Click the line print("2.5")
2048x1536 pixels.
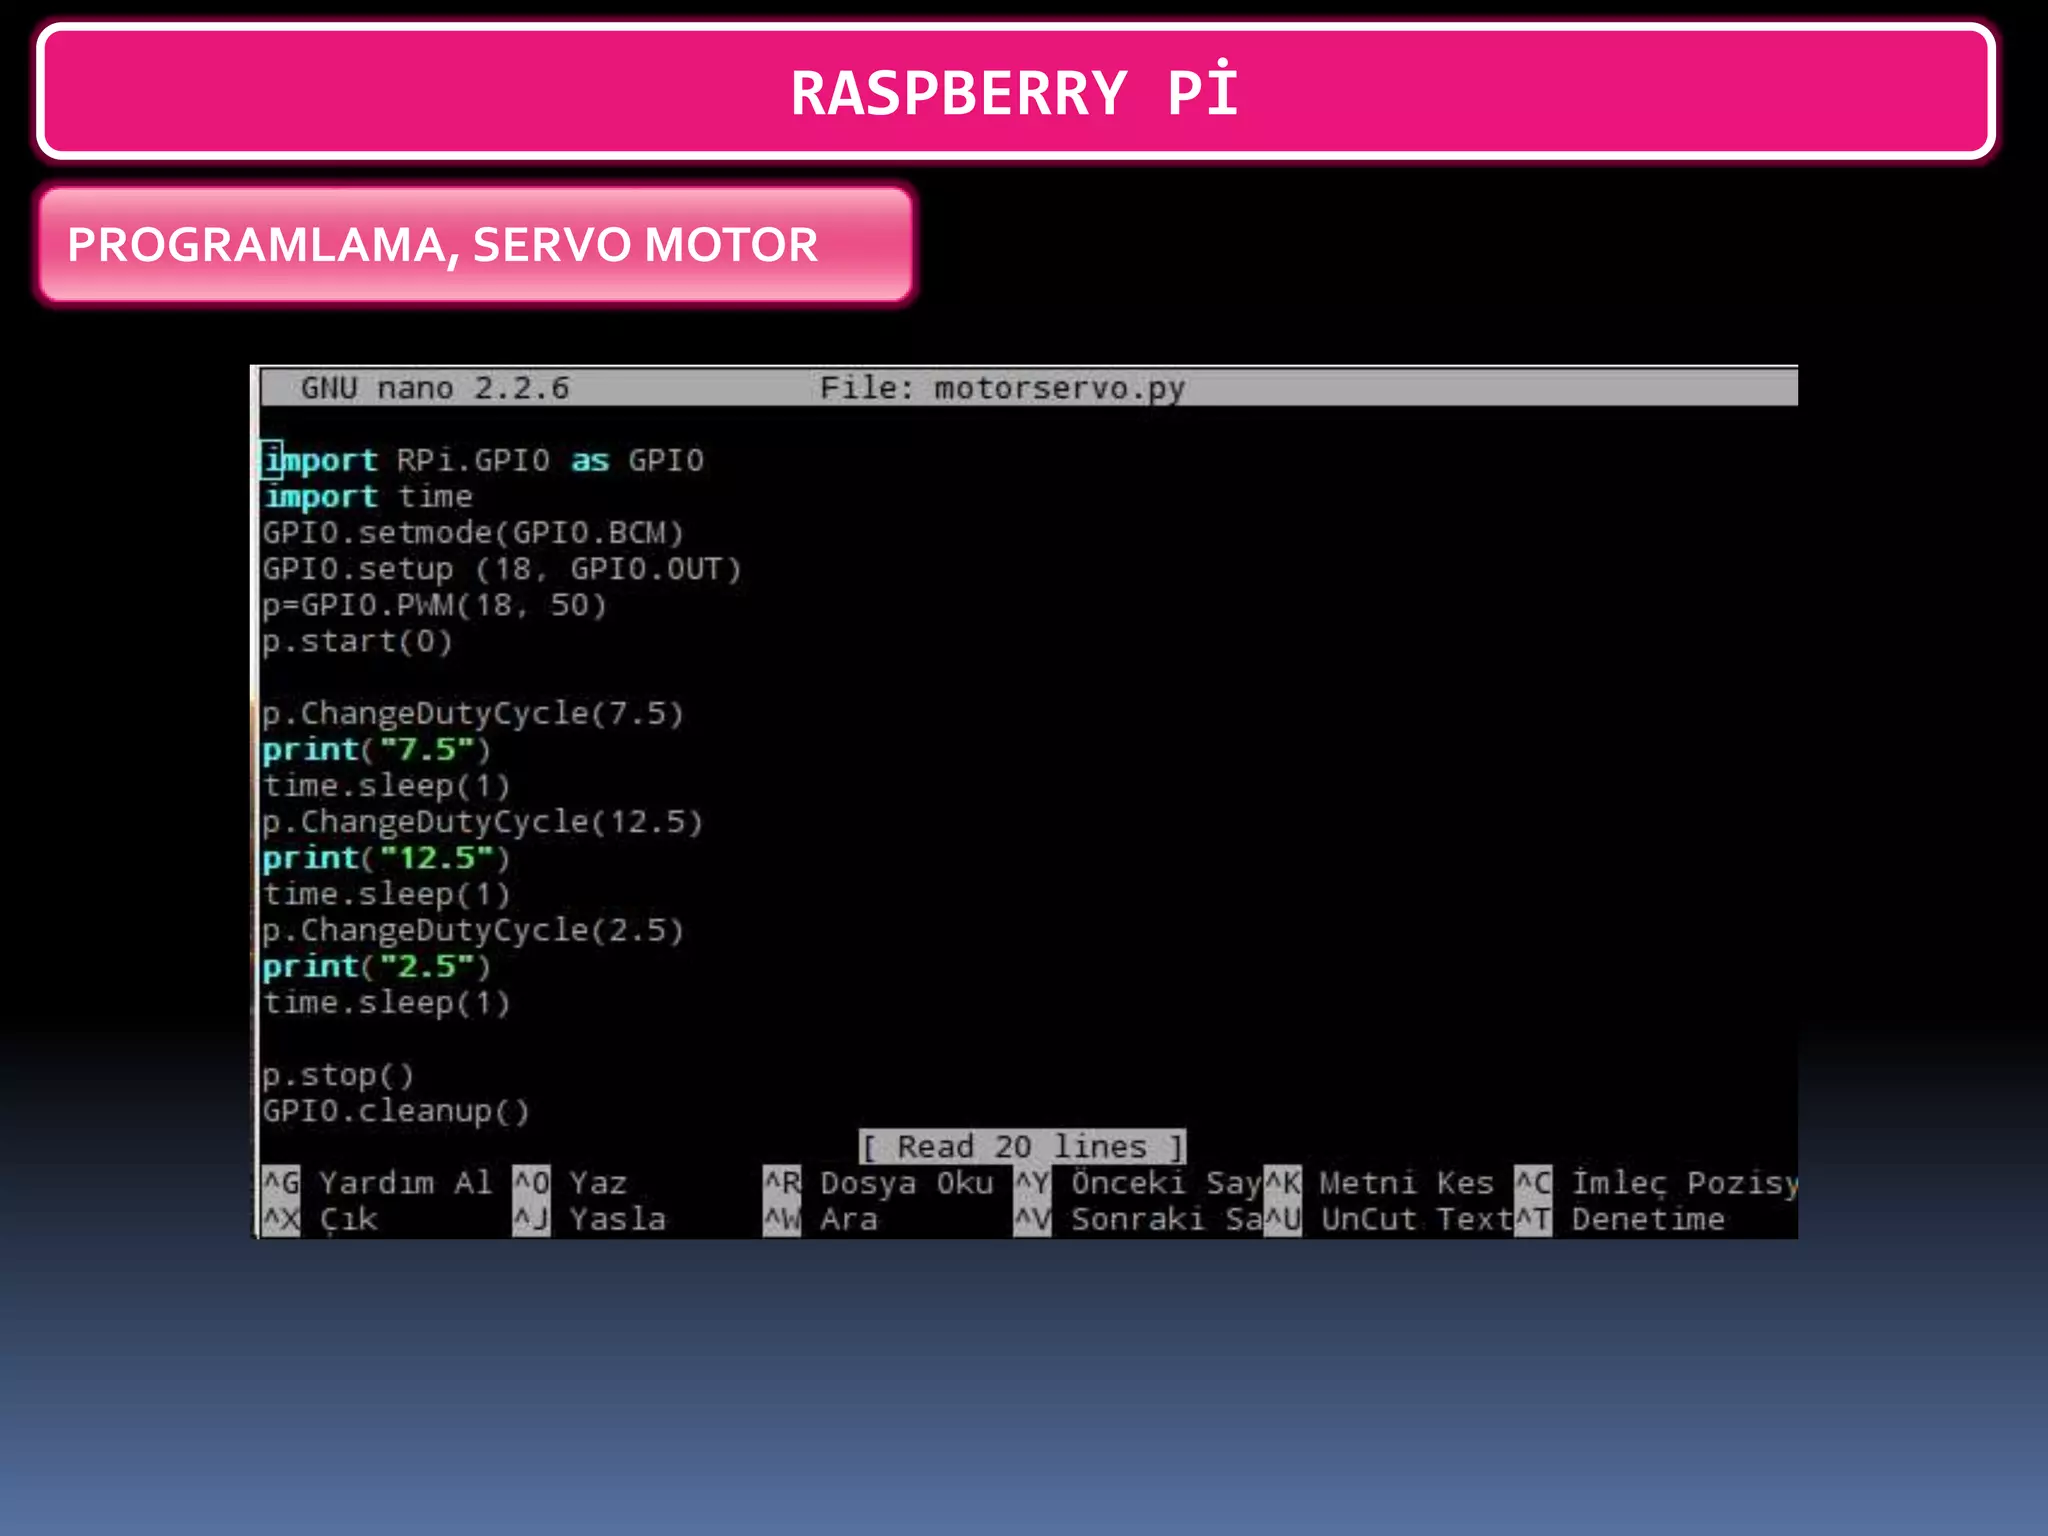coord(376,967)
